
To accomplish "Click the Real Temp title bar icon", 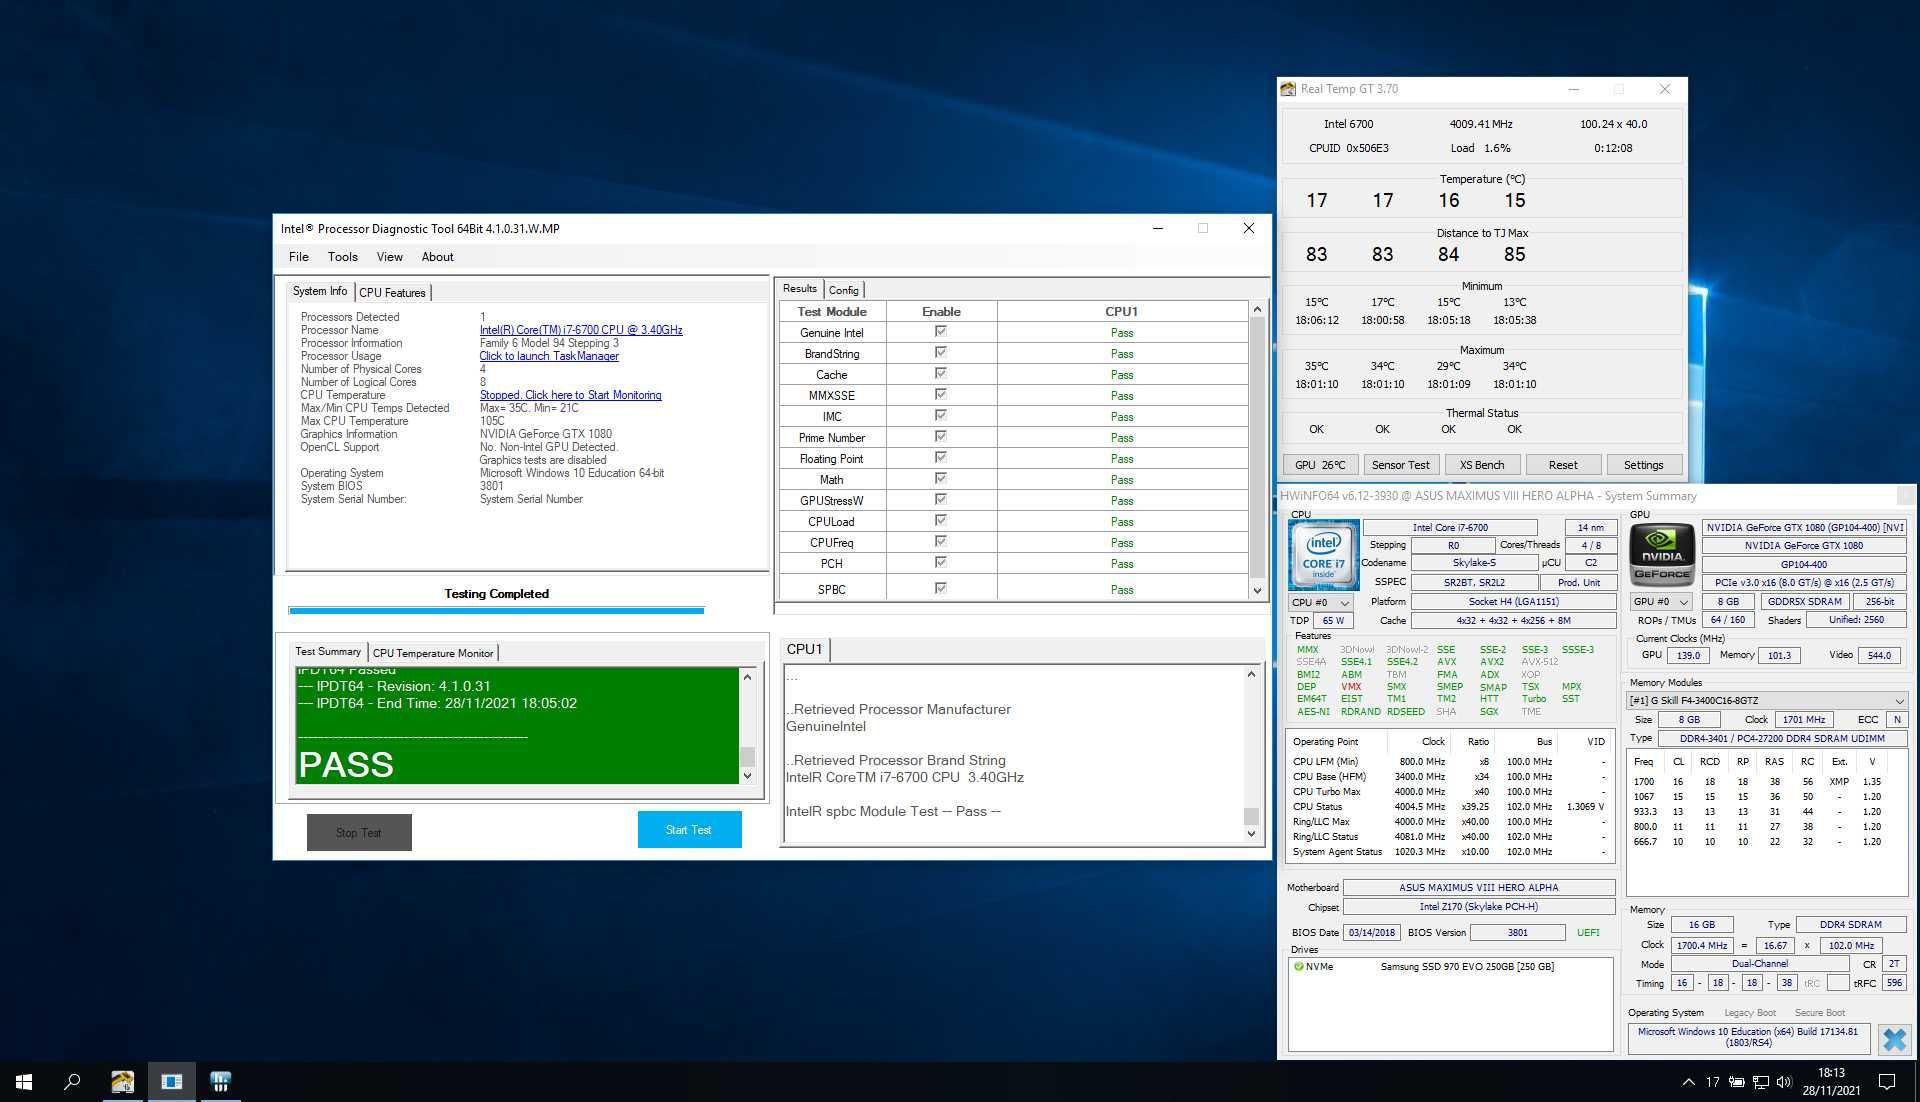I will [1288, 89].
